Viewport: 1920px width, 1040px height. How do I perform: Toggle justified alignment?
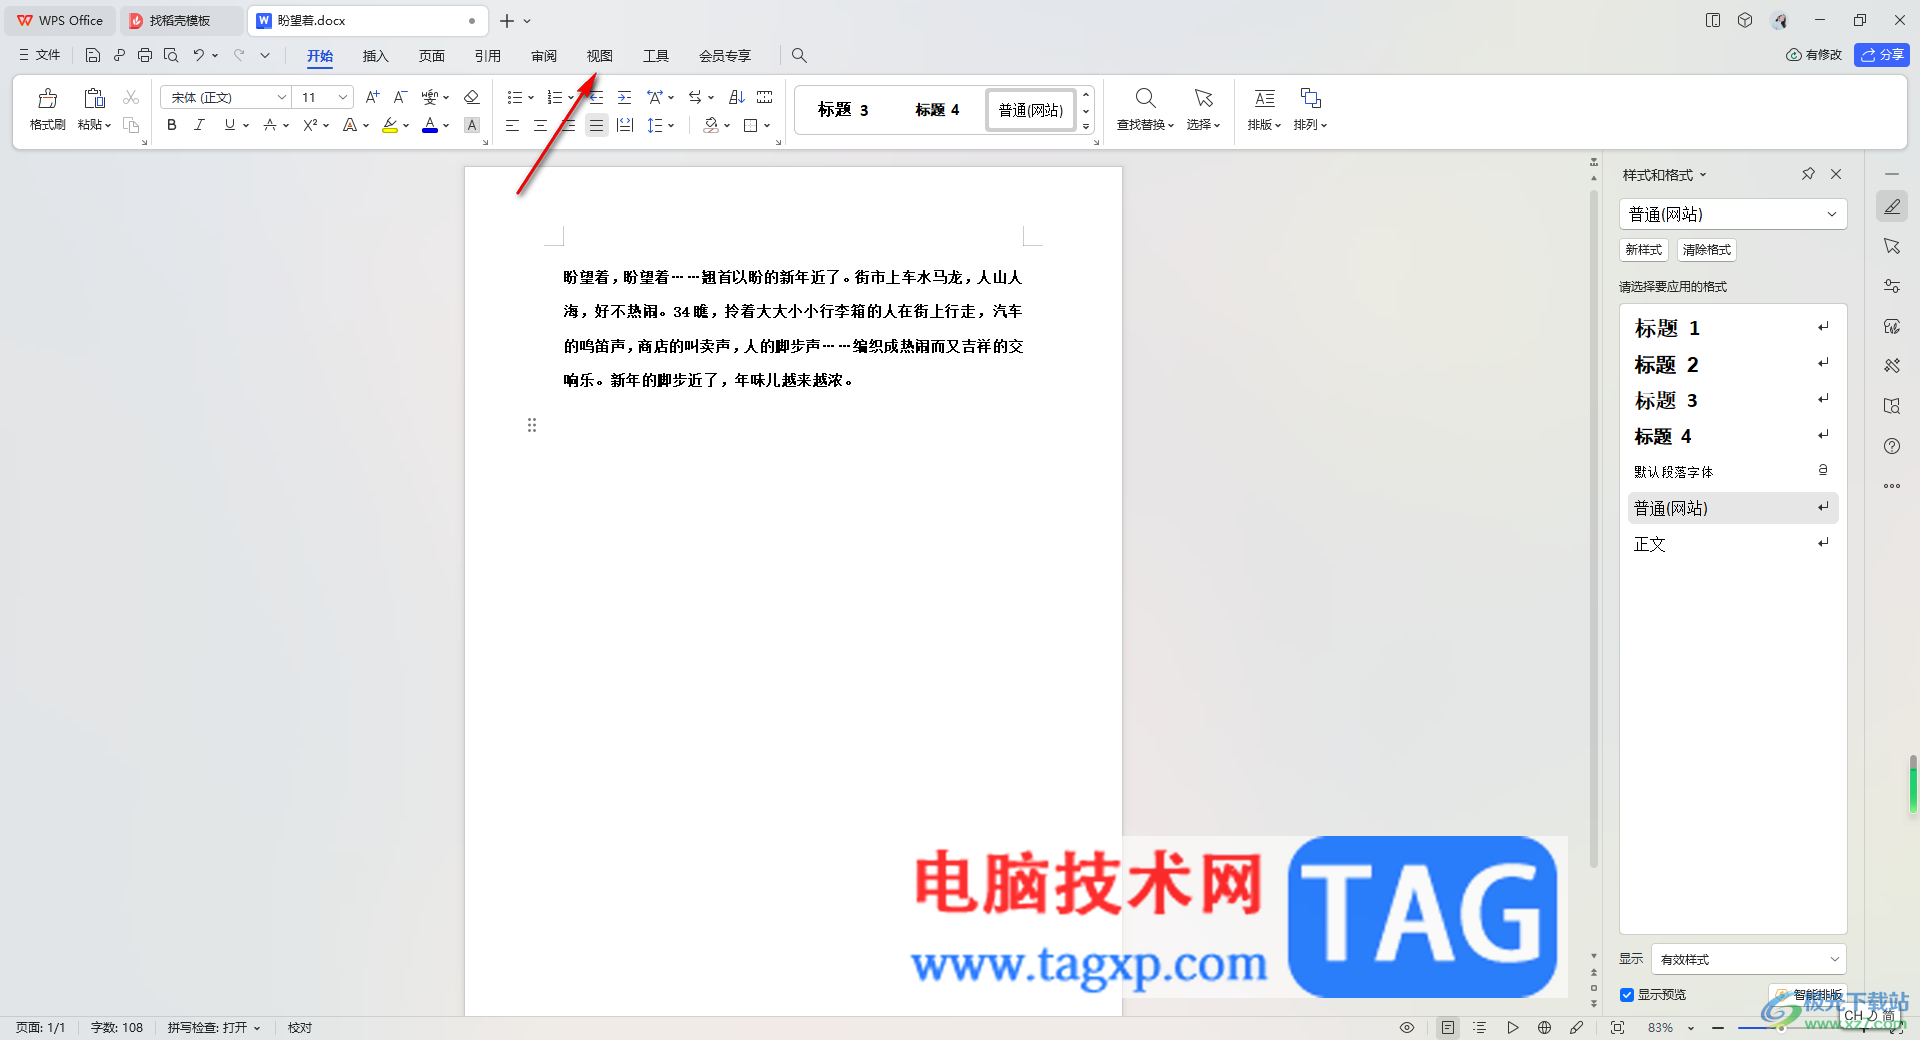[596, 125]
